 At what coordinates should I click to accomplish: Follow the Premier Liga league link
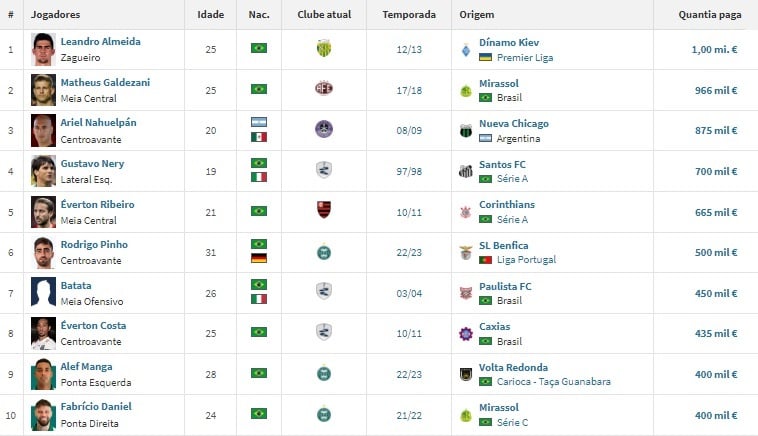click(x=525, y=58)
